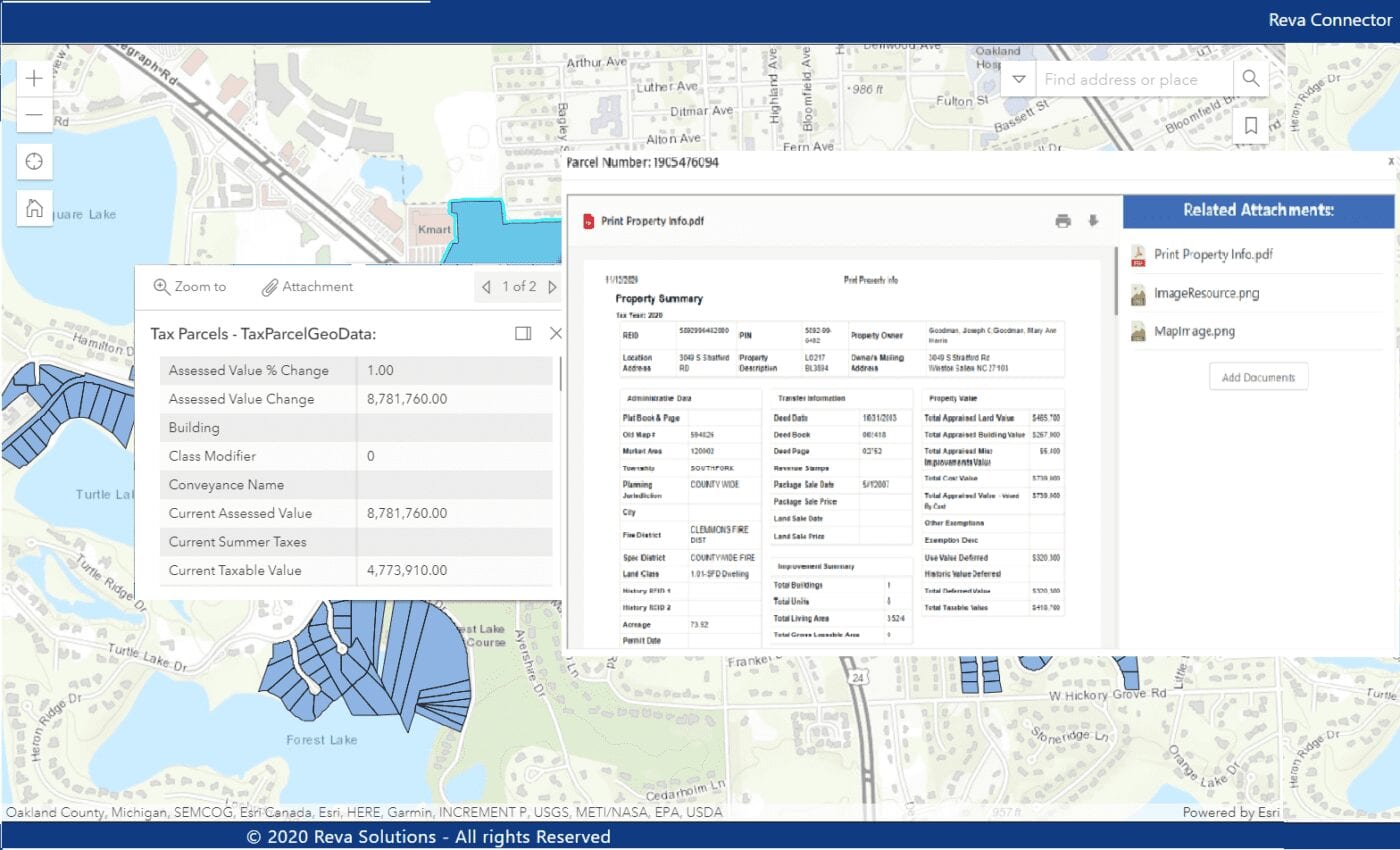The image size is (1400, 850).
Task: Click the image icon of MapImage.png
Action: pos(1138,332)
